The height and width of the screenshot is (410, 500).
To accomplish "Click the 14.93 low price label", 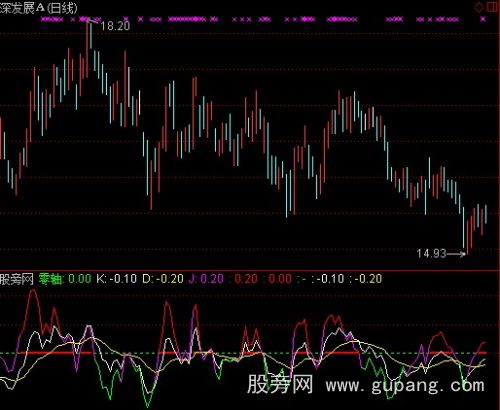I will click(431, 254).
